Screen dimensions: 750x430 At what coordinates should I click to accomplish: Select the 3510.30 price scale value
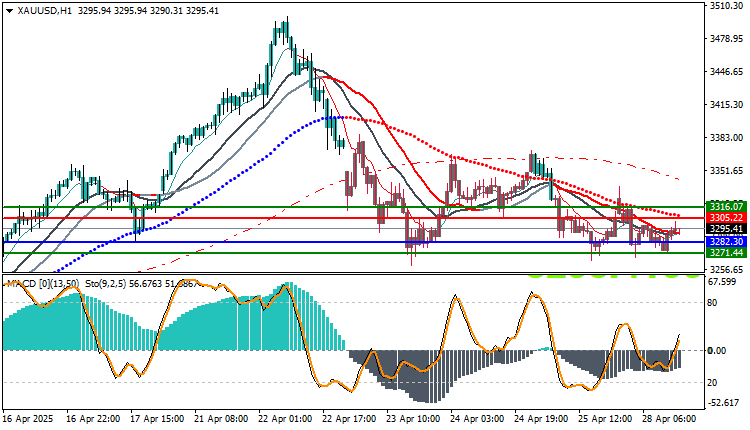(x=726, y=6)
